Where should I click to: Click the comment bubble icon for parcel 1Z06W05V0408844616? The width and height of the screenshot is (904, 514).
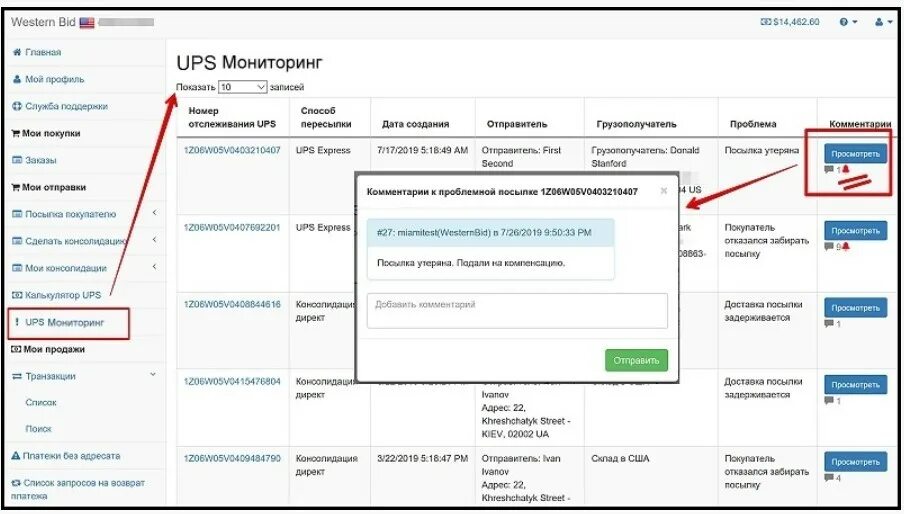pos(829,324)
